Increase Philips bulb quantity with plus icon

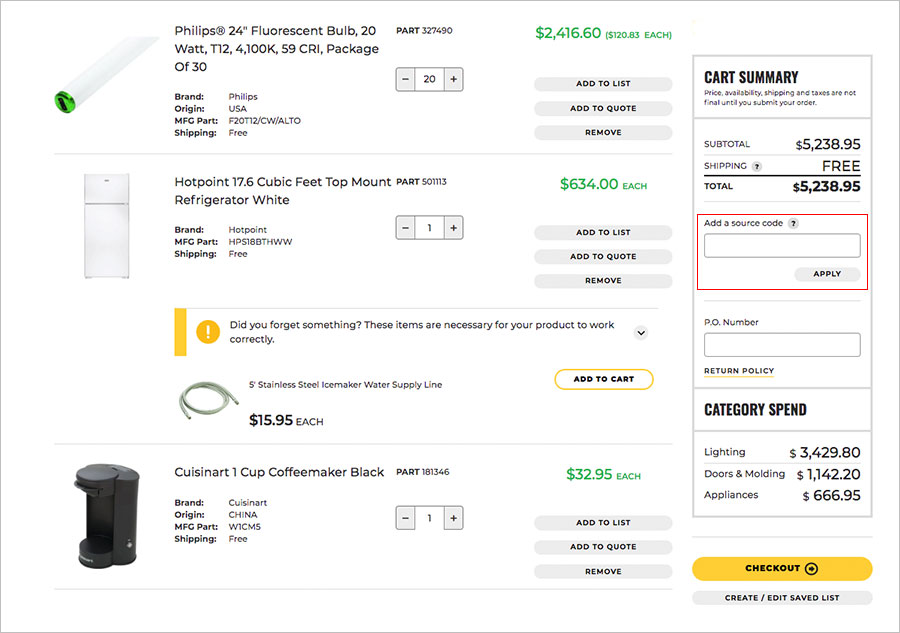(x=453, y=78)
